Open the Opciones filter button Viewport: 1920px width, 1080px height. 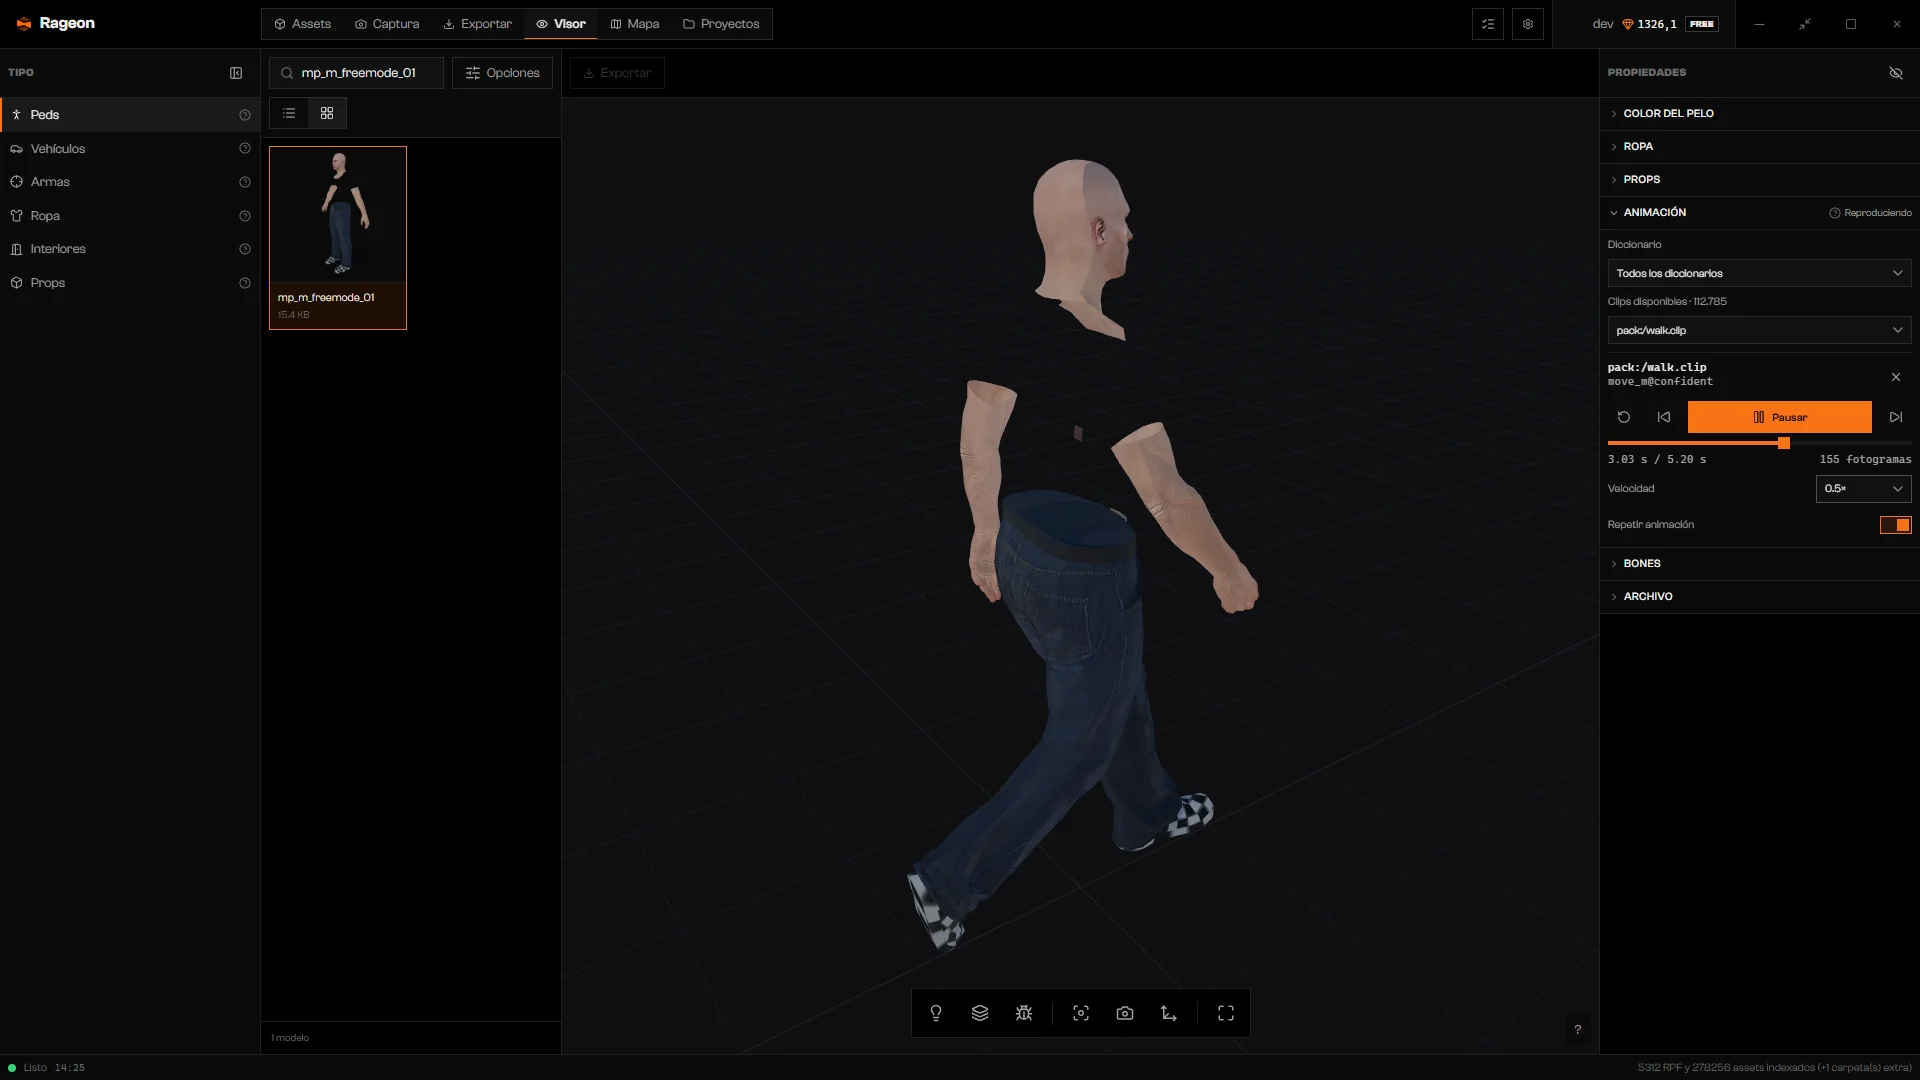502,73
